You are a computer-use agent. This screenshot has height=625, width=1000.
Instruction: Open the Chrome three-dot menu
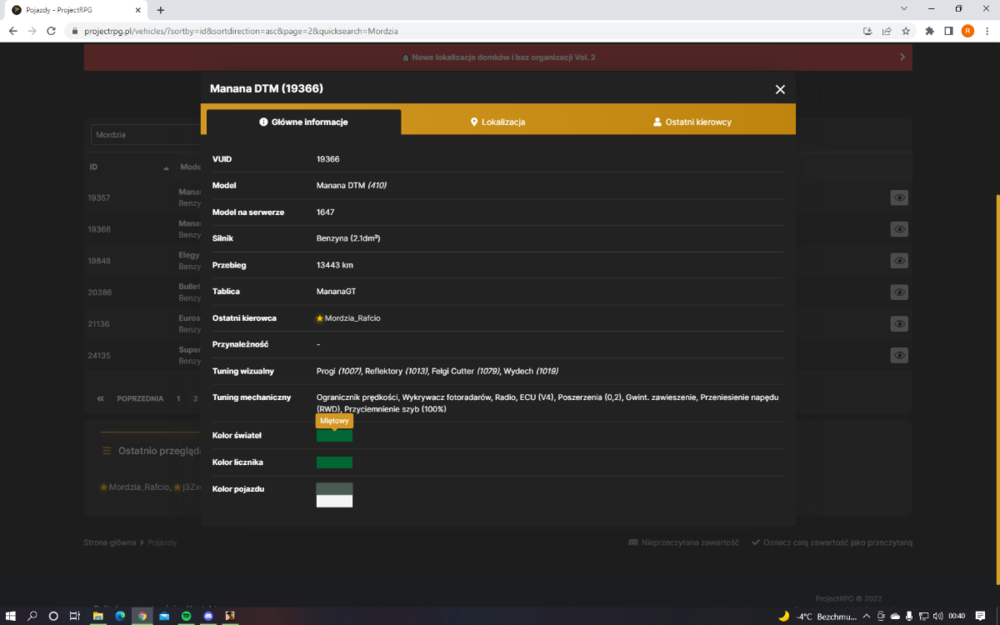987,31
